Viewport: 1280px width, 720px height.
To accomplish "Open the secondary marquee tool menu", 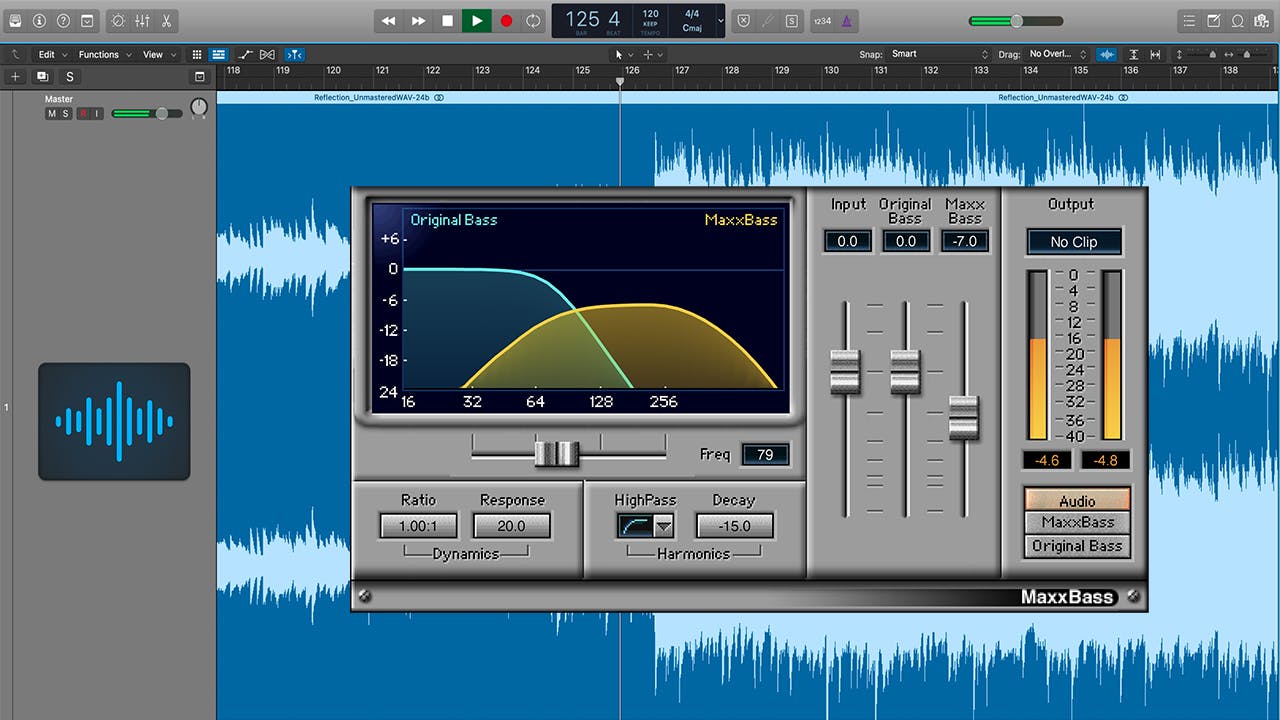I will click(x=652, y=54).
